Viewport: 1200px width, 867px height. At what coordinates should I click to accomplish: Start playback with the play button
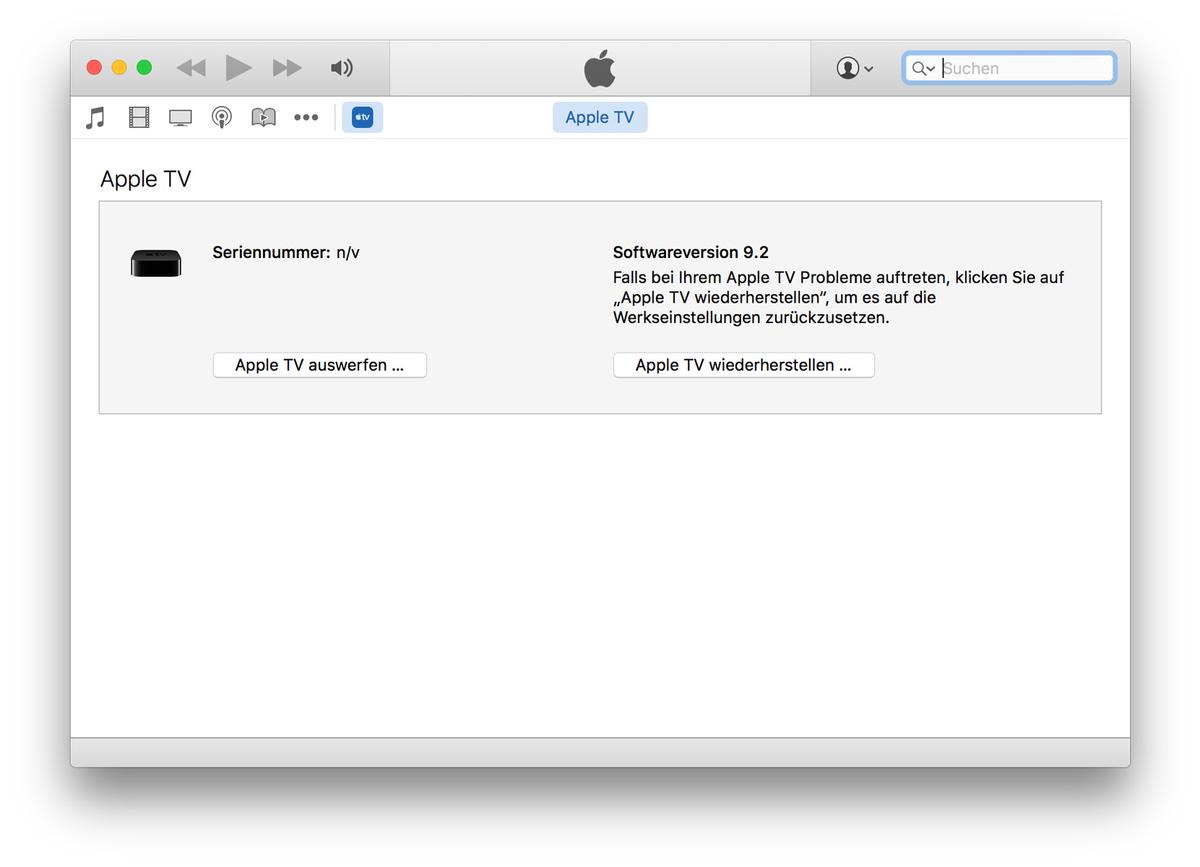coord(238,68)
